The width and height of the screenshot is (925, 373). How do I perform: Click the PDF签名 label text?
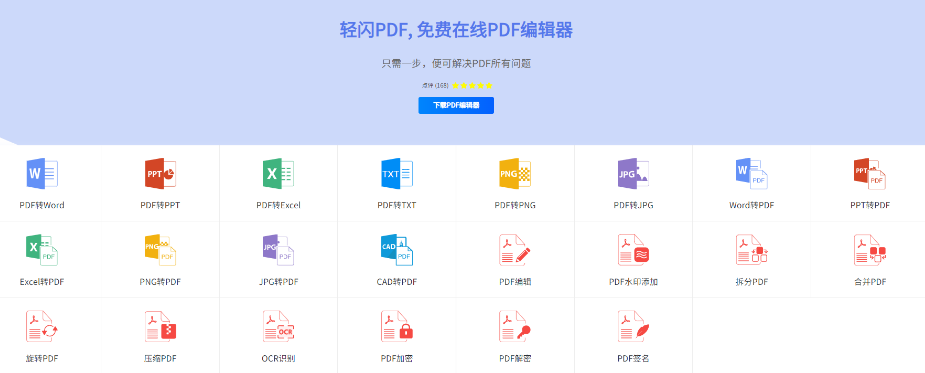coord(634,358)
